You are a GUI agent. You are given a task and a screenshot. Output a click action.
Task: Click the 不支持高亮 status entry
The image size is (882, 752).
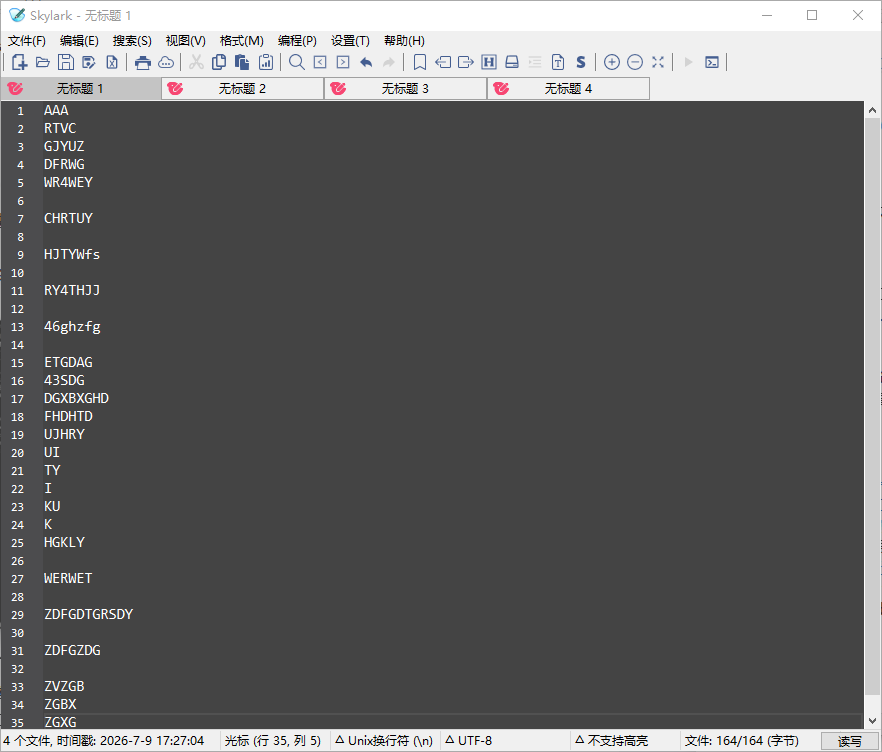612,741
